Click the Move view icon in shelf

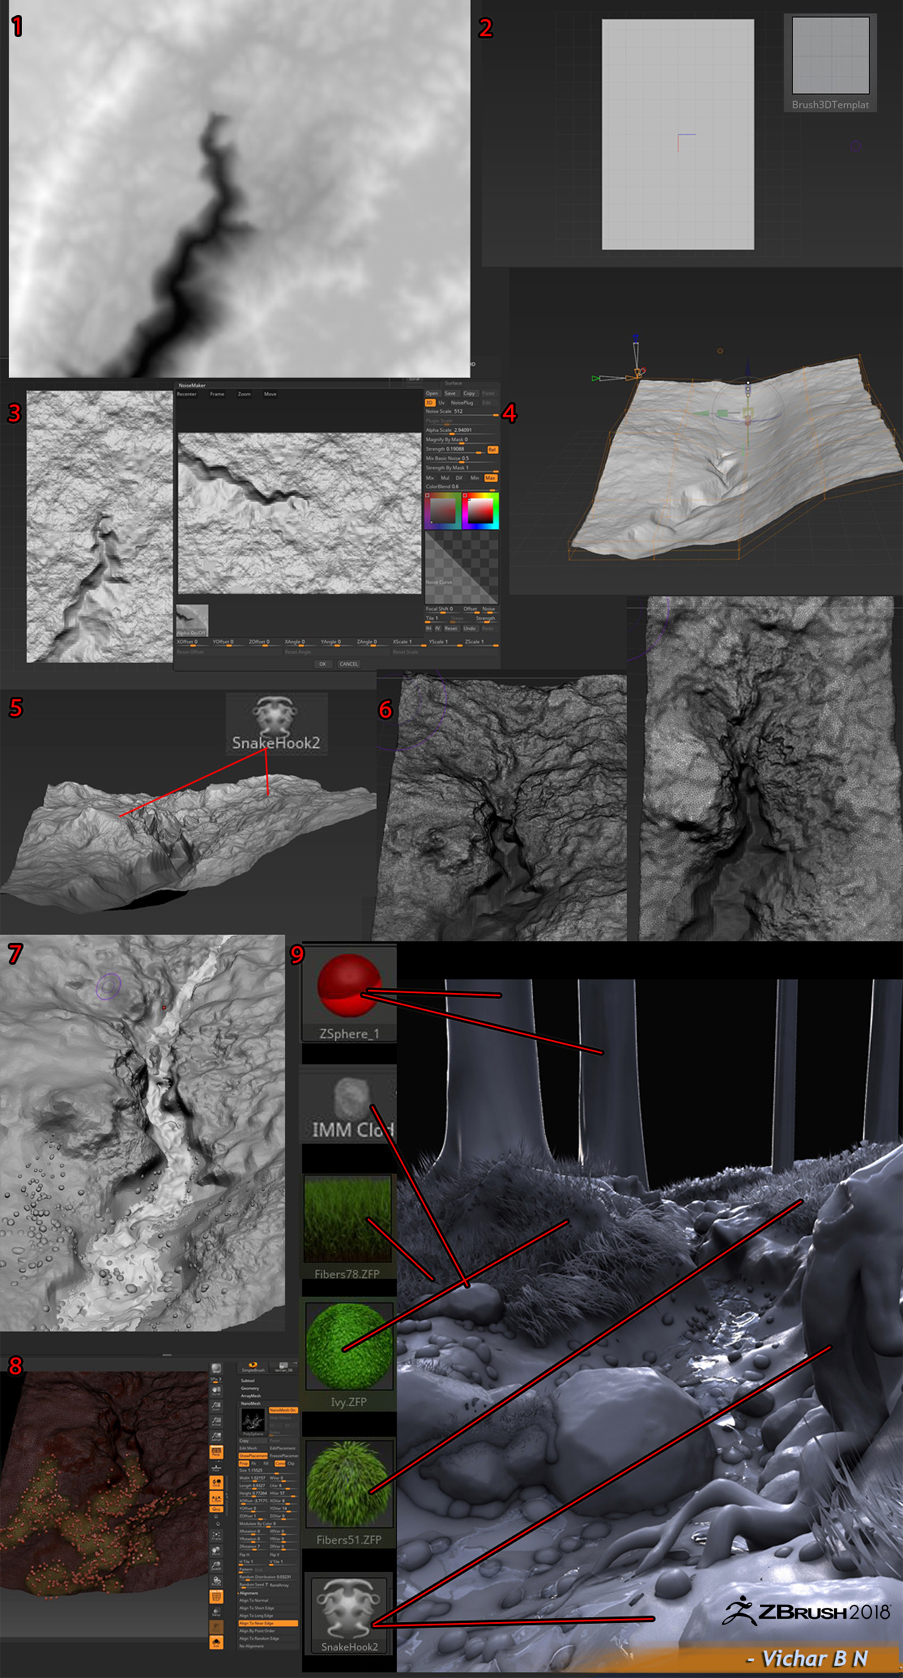(x=216, y=1550)
